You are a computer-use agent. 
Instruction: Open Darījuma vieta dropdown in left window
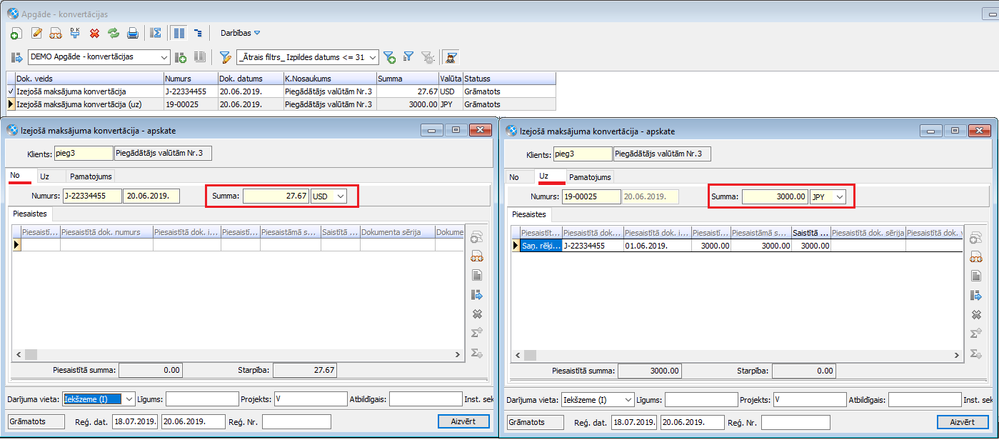click(x=129, y=399)
